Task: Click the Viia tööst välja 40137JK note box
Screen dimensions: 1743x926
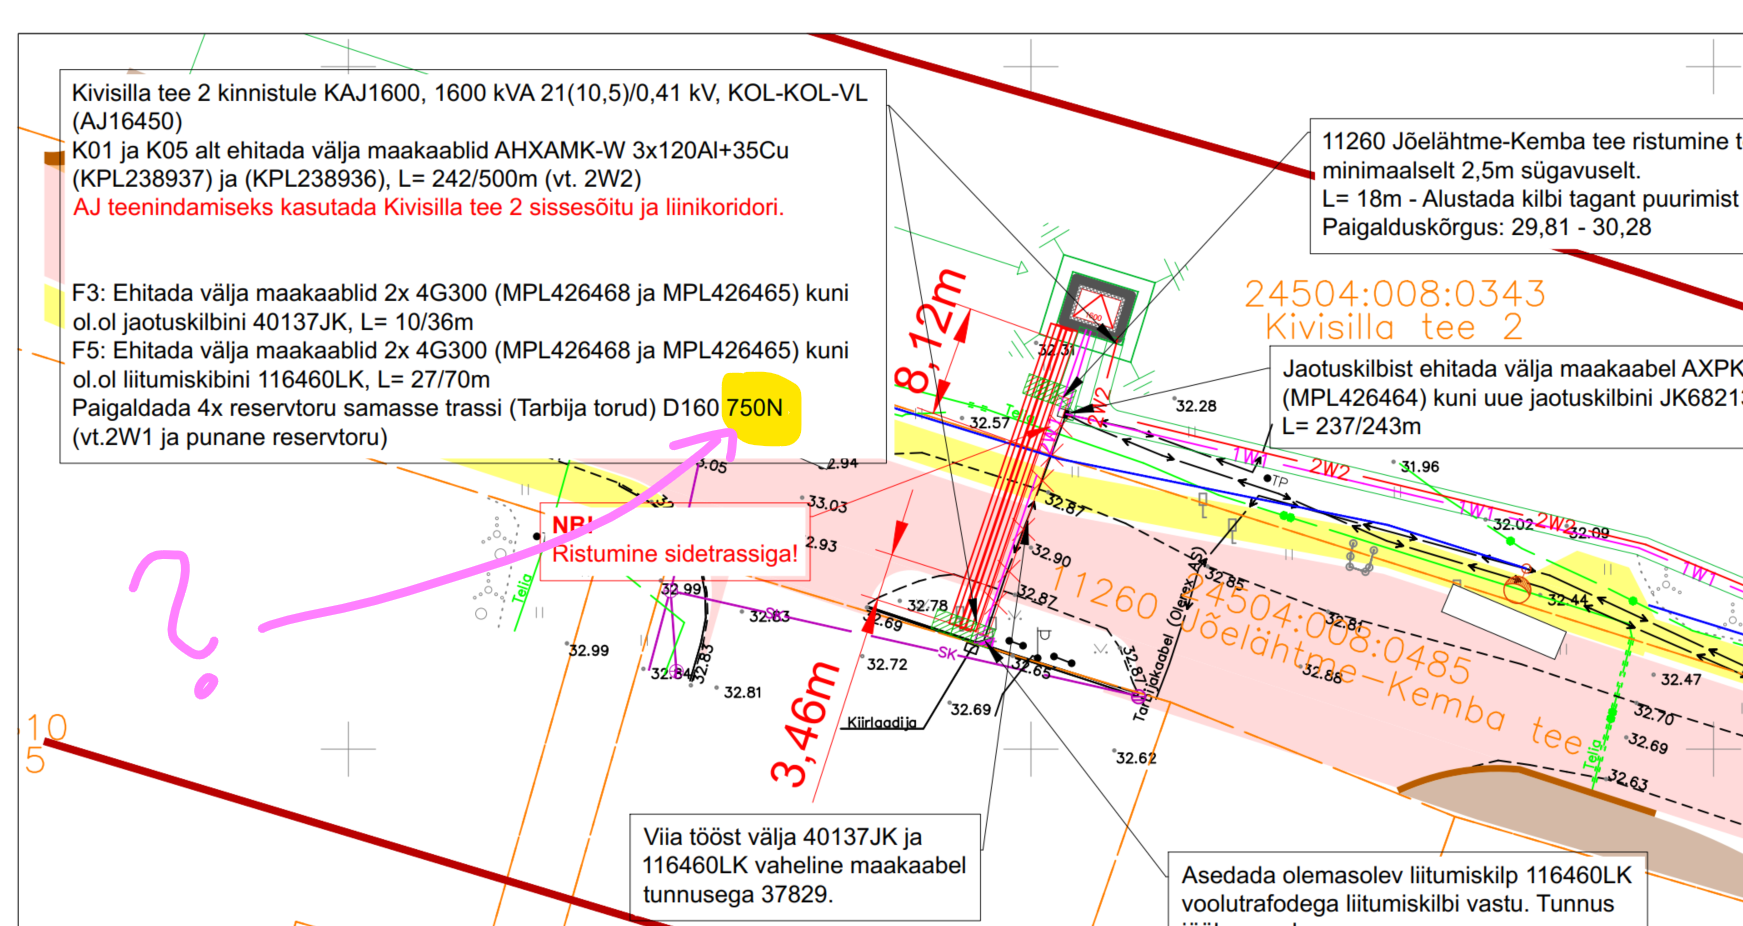Action: [804, 866]
